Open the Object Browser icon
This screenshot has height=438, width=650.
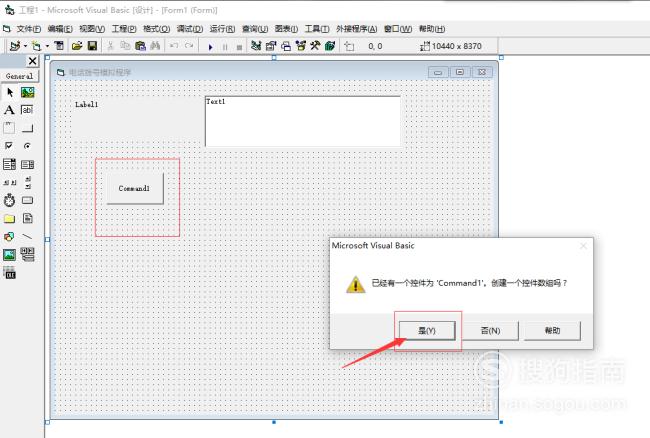point(301,46)
